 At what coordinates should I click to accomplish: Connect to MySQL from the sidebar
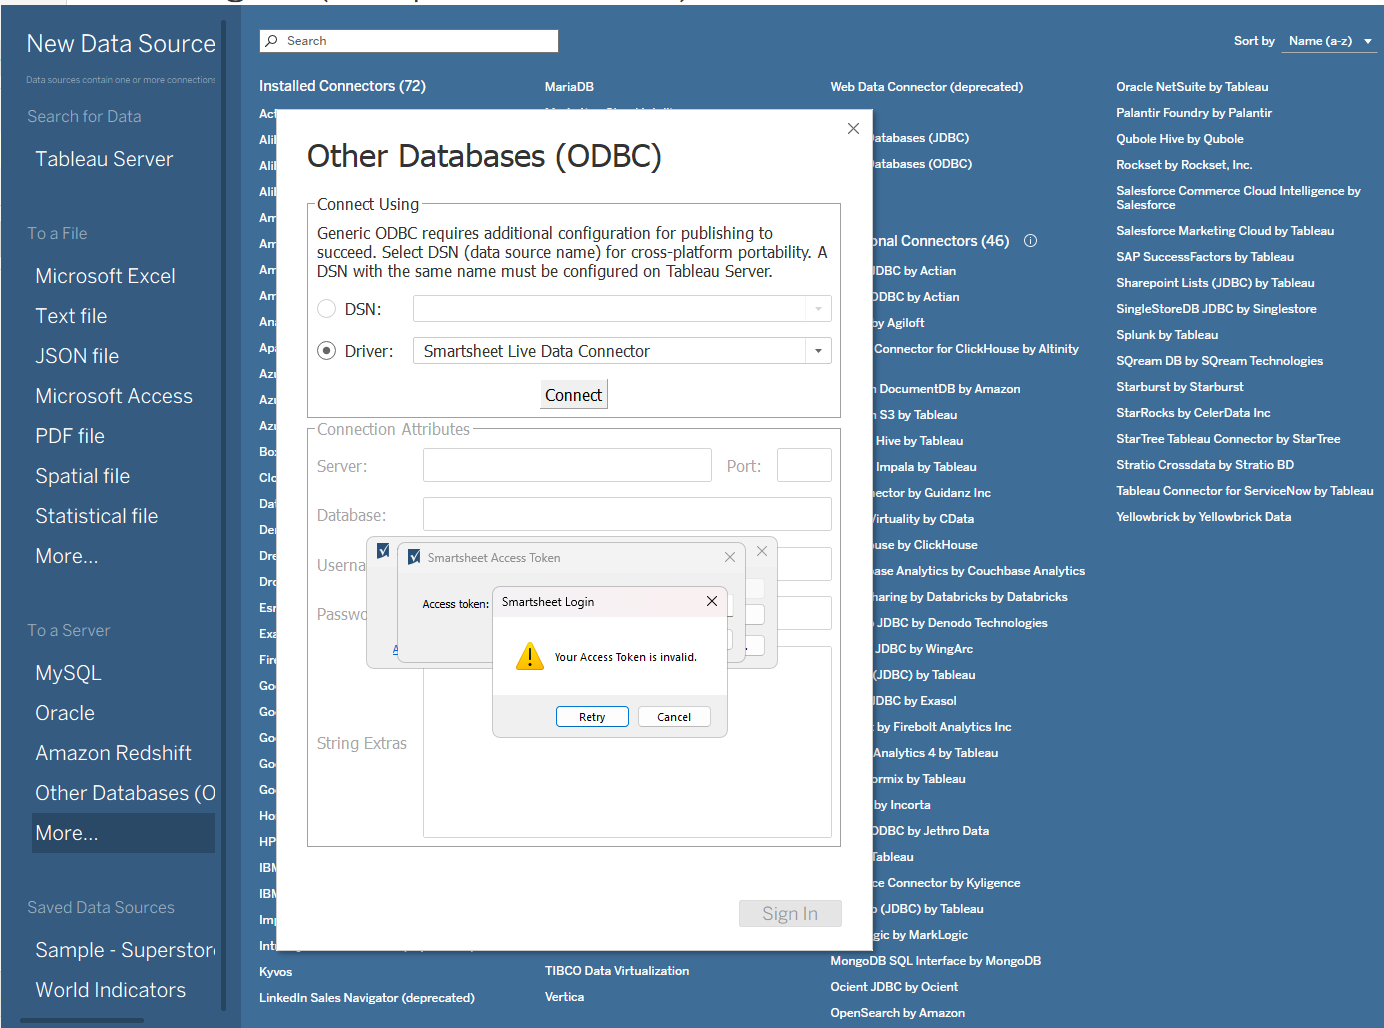coord(68,673)
